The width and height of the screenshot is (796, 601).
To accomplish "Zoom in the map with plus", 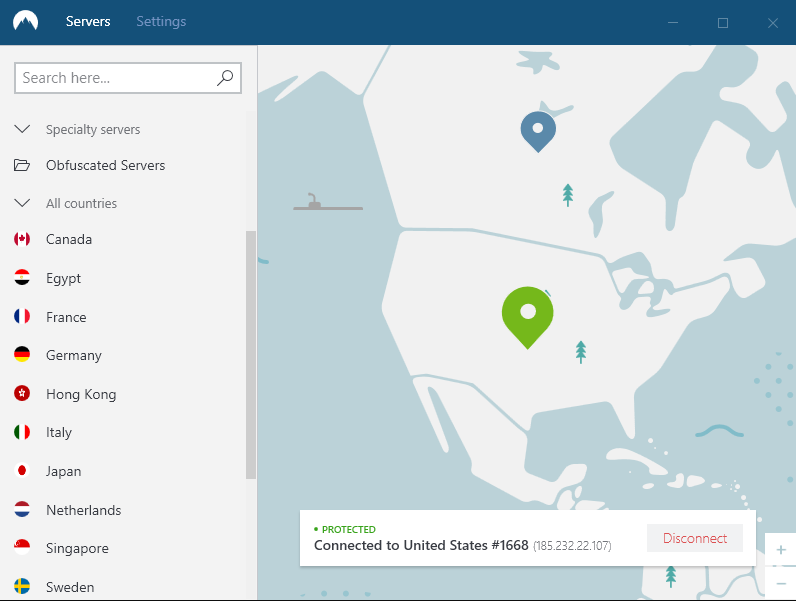I will pyautogui.click(x=781, y=550).
